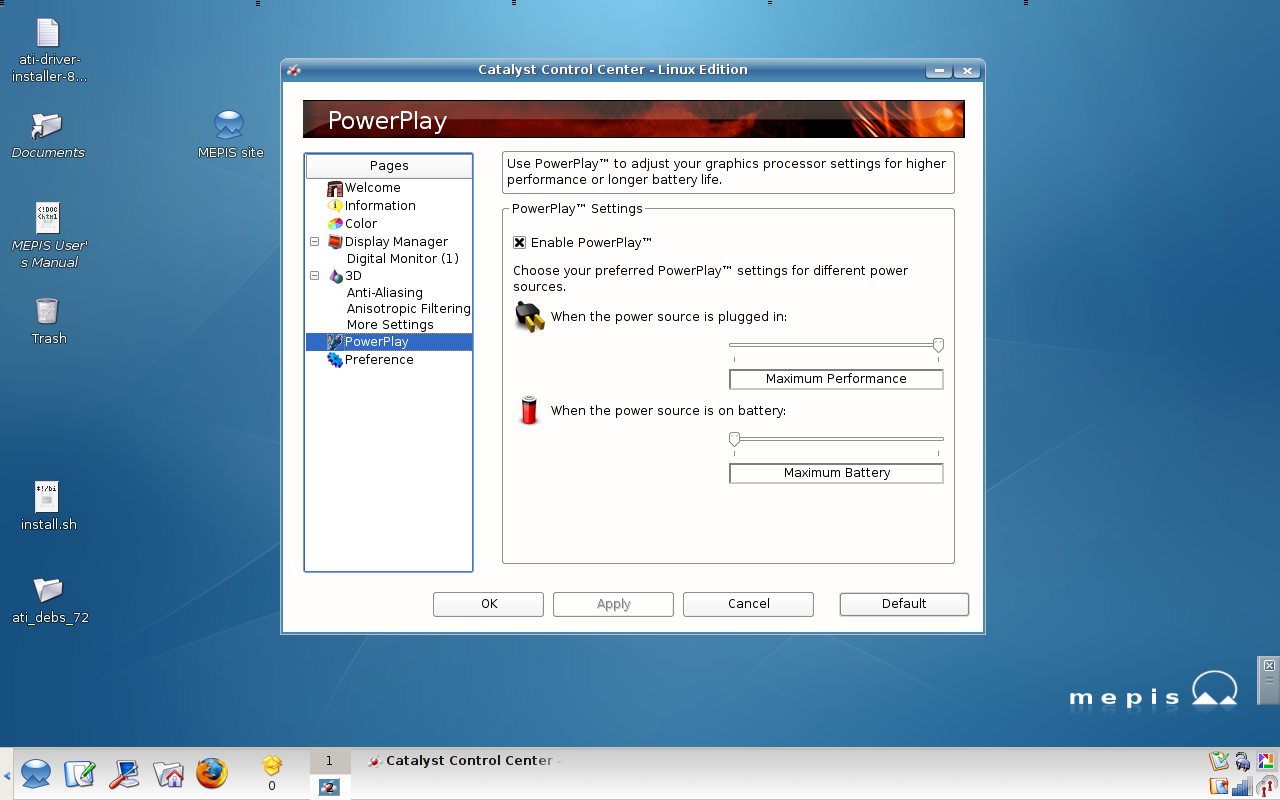Select the Welcome page in the tree
This screenshot has width=1280, height=800.
click(x=372, y=188)
